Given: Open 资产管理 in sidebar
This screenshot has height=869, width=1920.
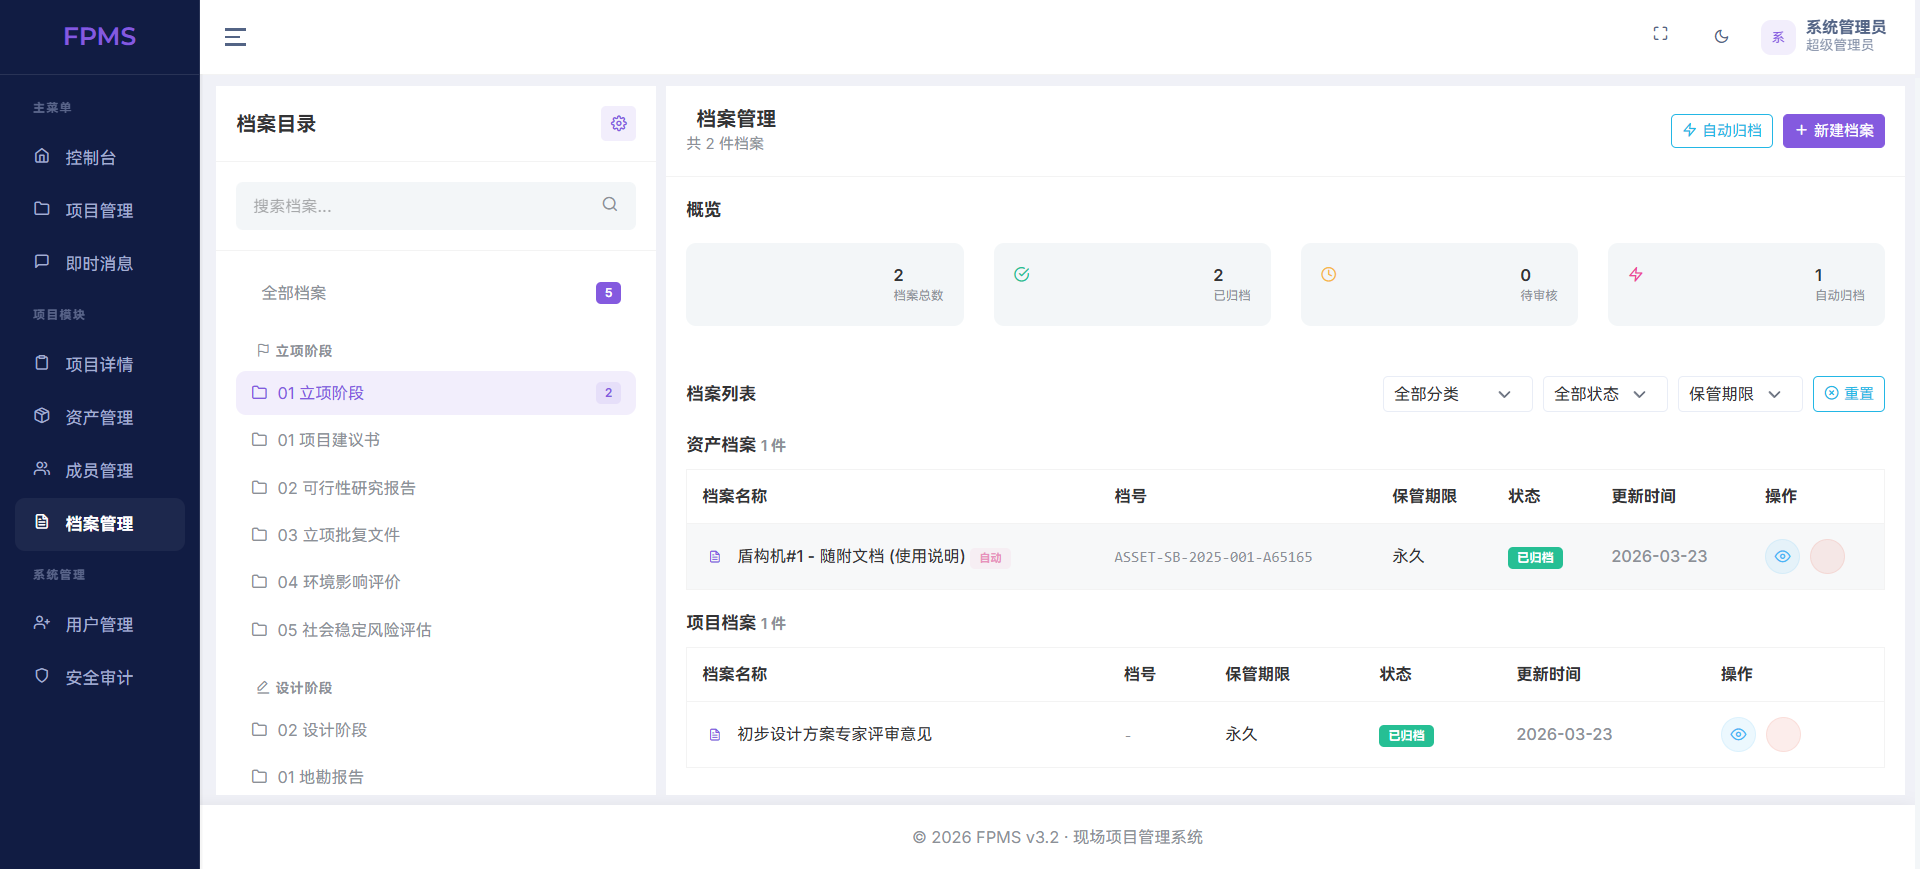Looking at the screenshot, I should (x=99, y=418).
